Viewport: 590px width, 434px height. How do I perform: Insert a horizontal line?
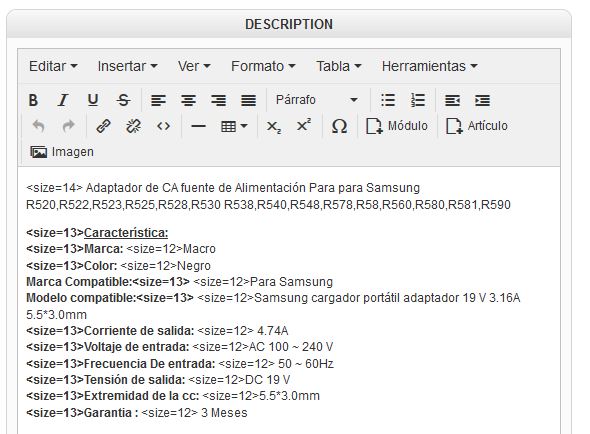pyautogui.click(x=198, y=126)
